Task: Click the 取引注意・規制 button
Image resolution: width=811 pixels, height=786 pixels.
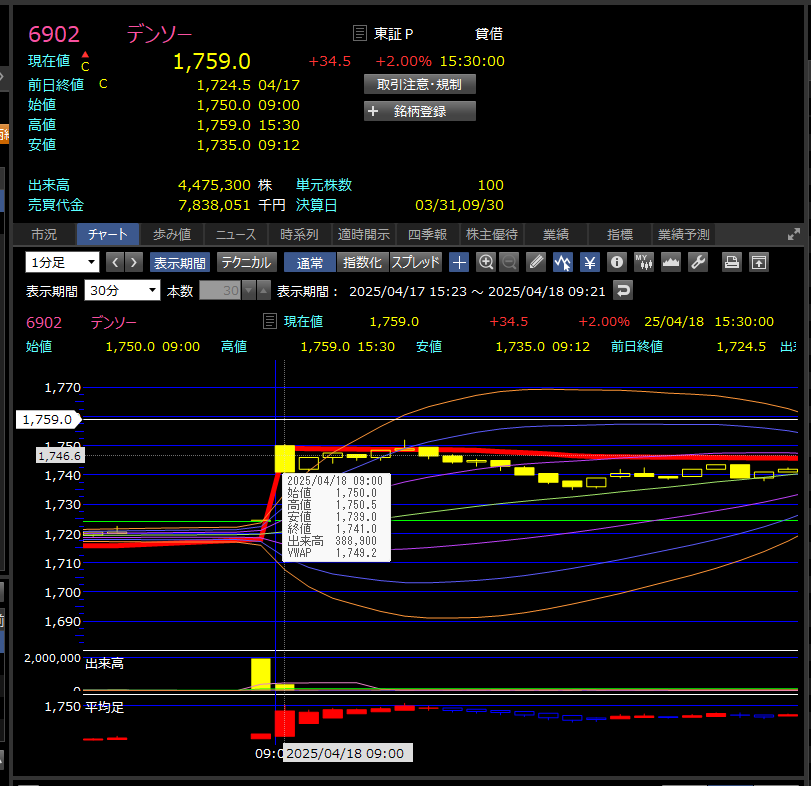Action: 419,84
